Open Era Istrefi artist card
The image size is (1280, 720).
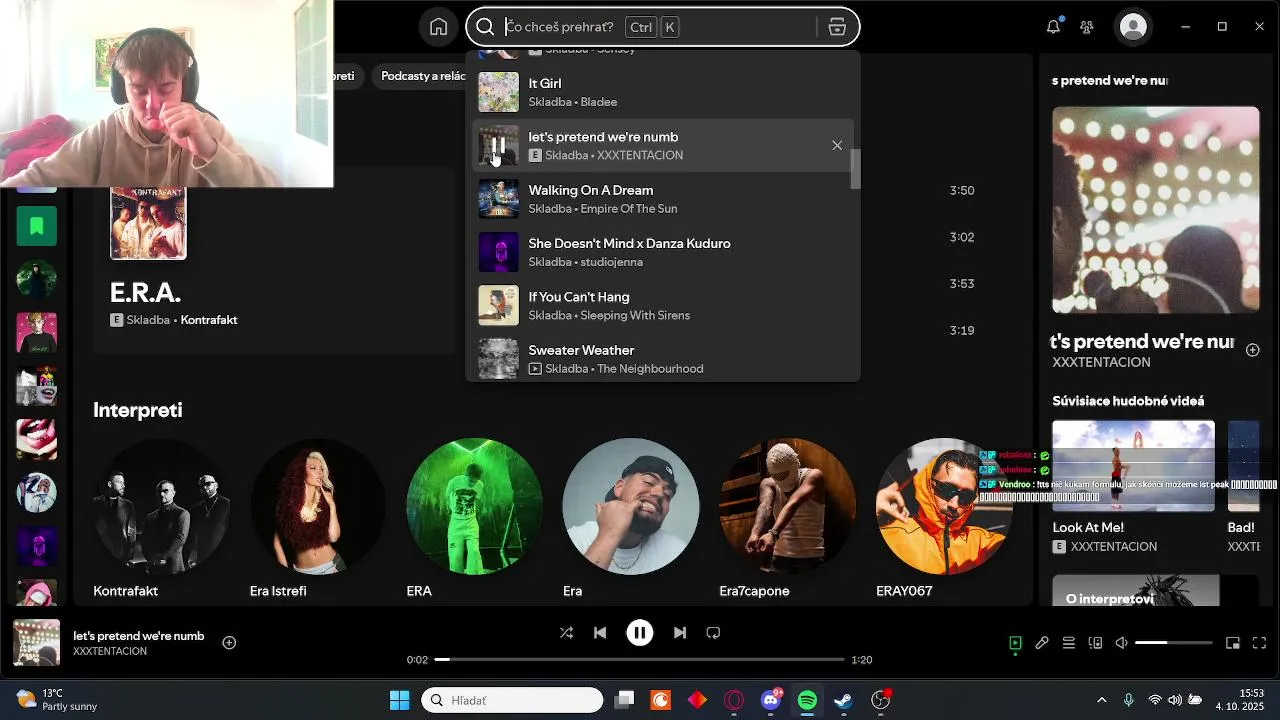(x=317, y=518)
